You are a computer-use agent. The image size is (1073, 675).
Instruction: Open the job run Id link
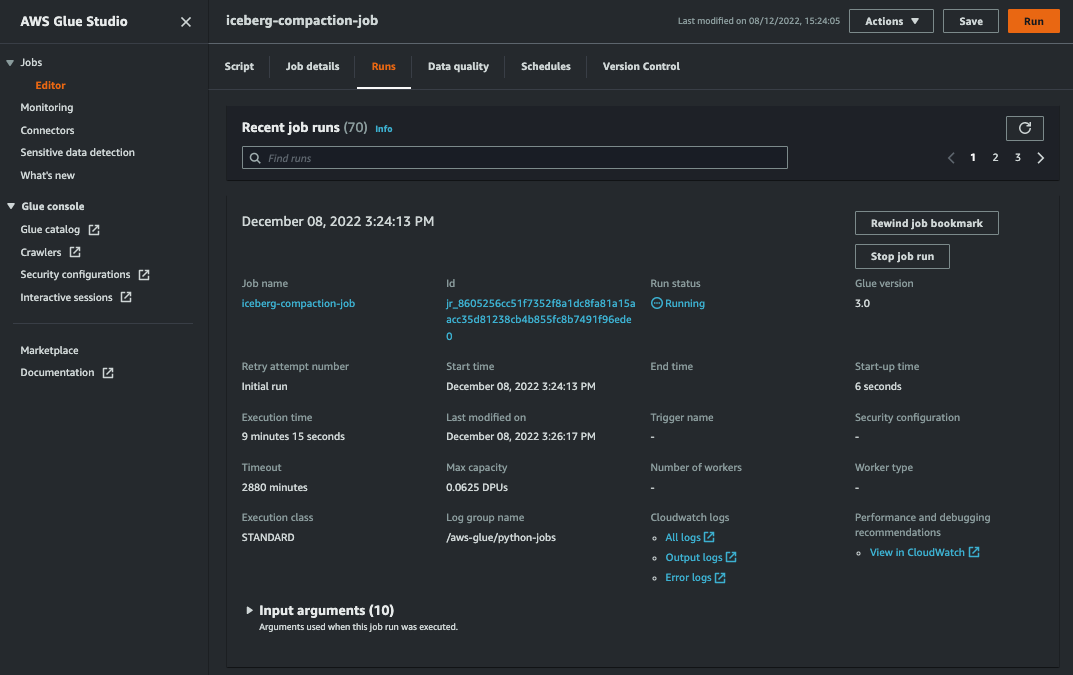540,320
